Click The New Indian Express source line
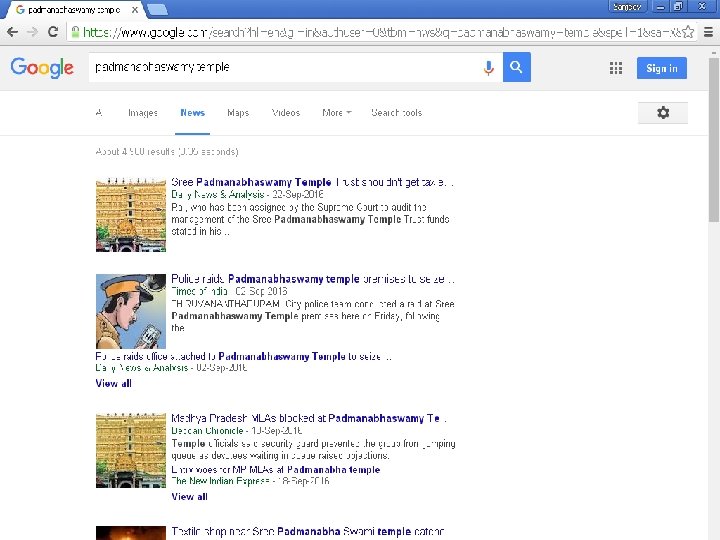The height and width of the screenshot is (540, 720). (x=250, y=481)
